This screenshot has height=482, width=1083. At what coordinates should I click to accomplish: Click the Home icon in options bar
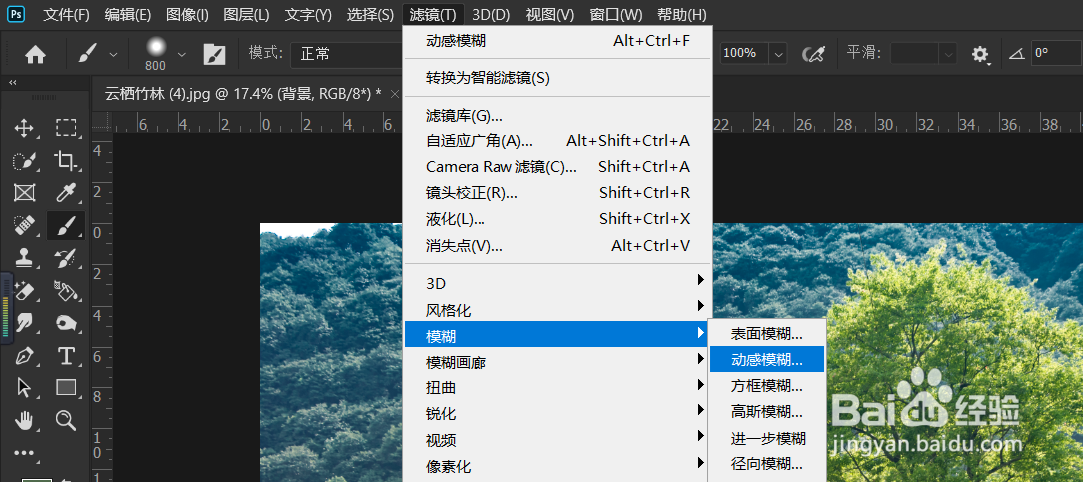coord(35,54)
